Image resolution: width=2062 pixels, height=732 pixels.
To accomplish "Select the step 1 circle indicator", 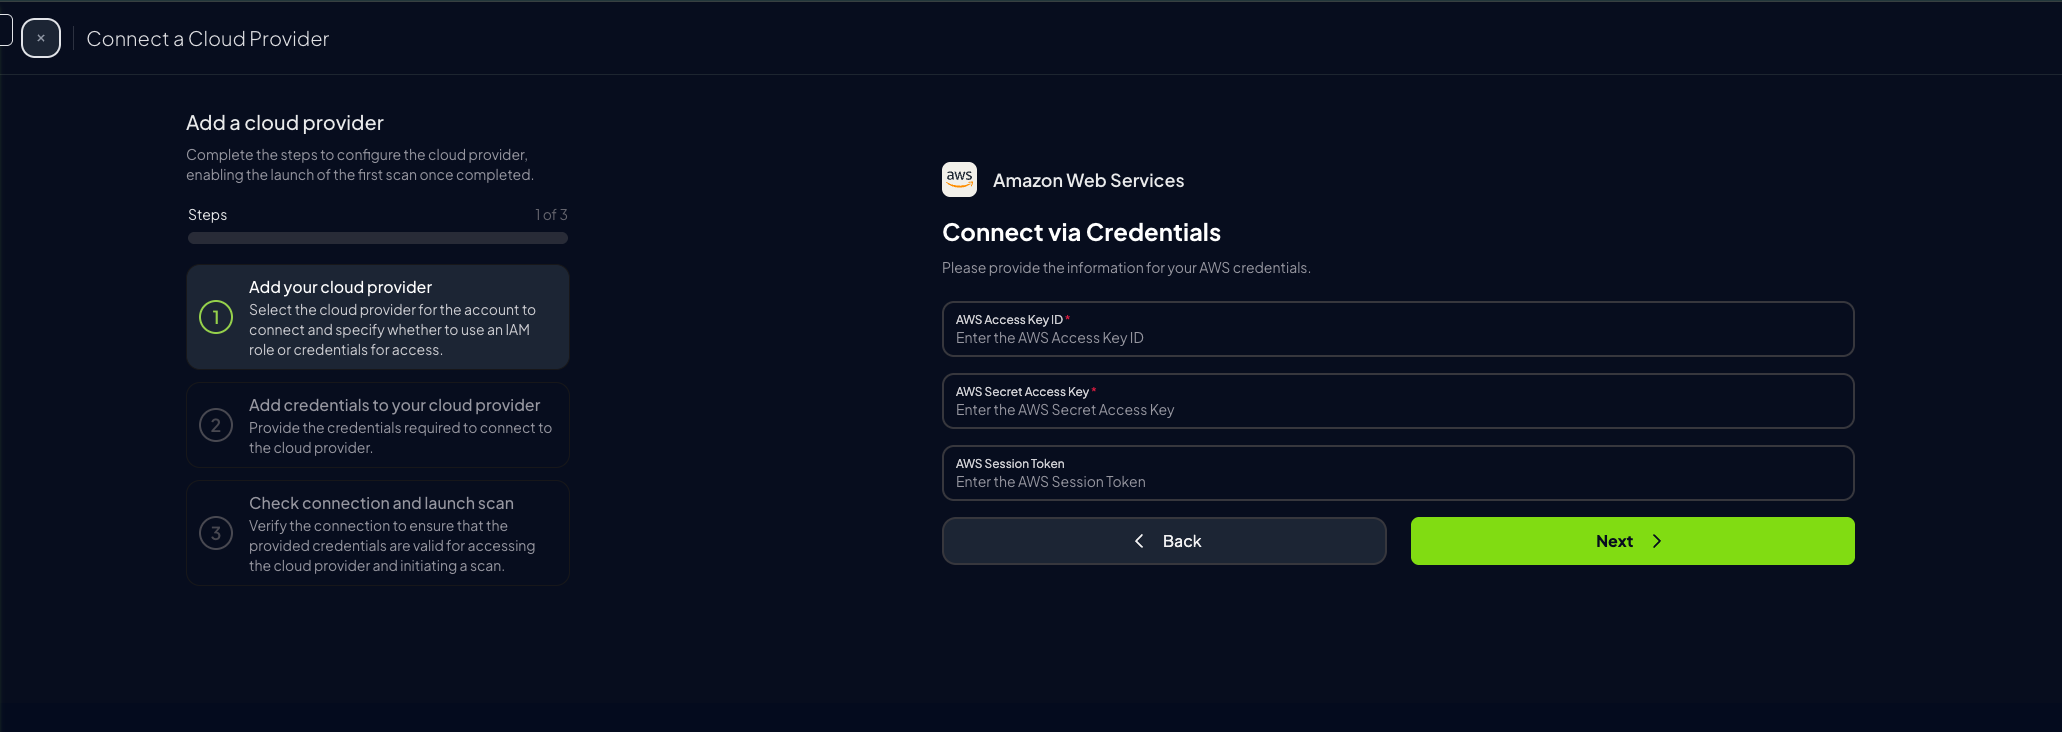I will point(216,317).
